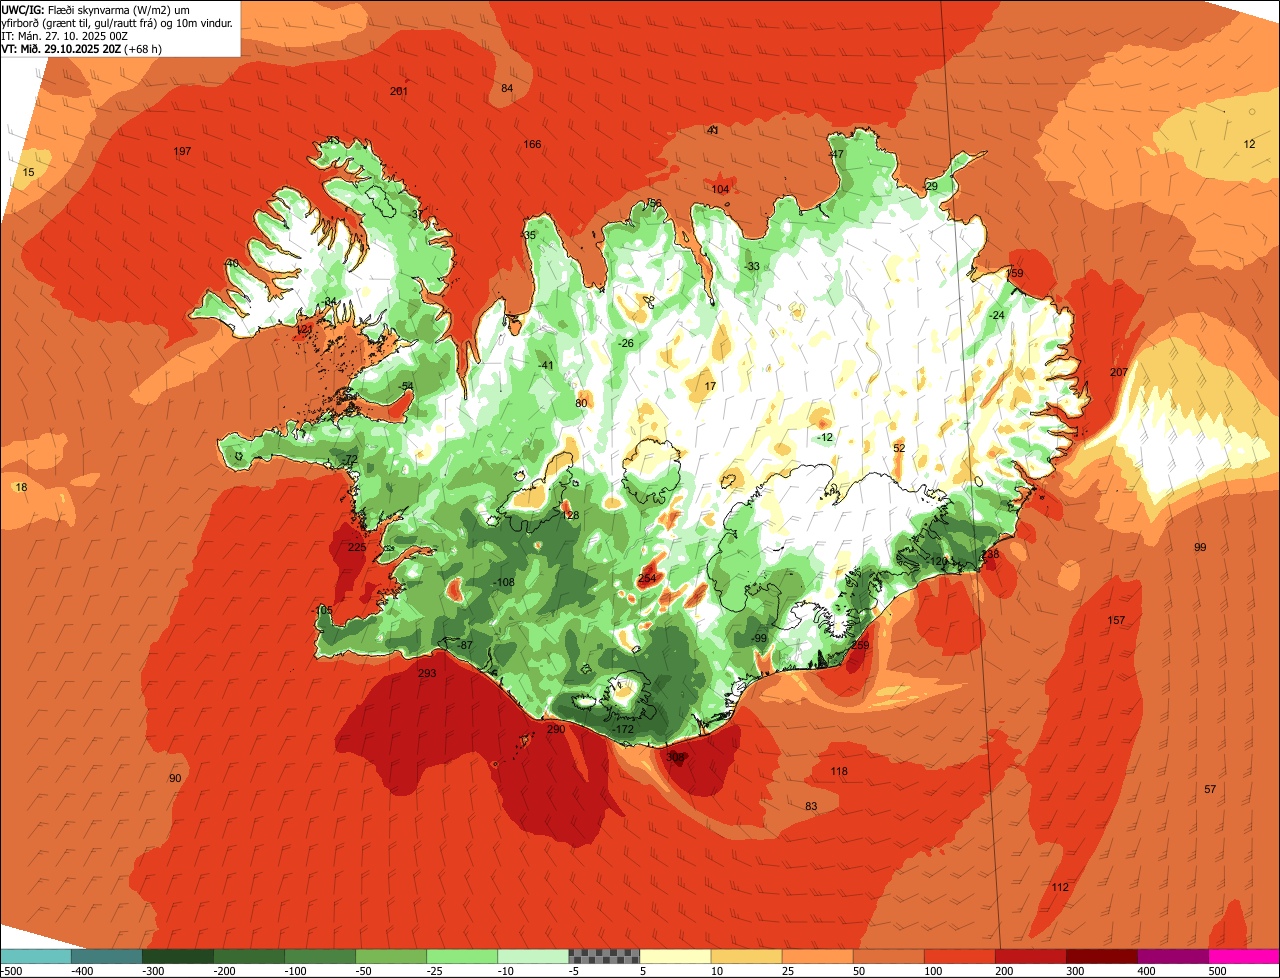
Task: Click the magenta 500+ legend swatch
Action: pos(1244,956)
